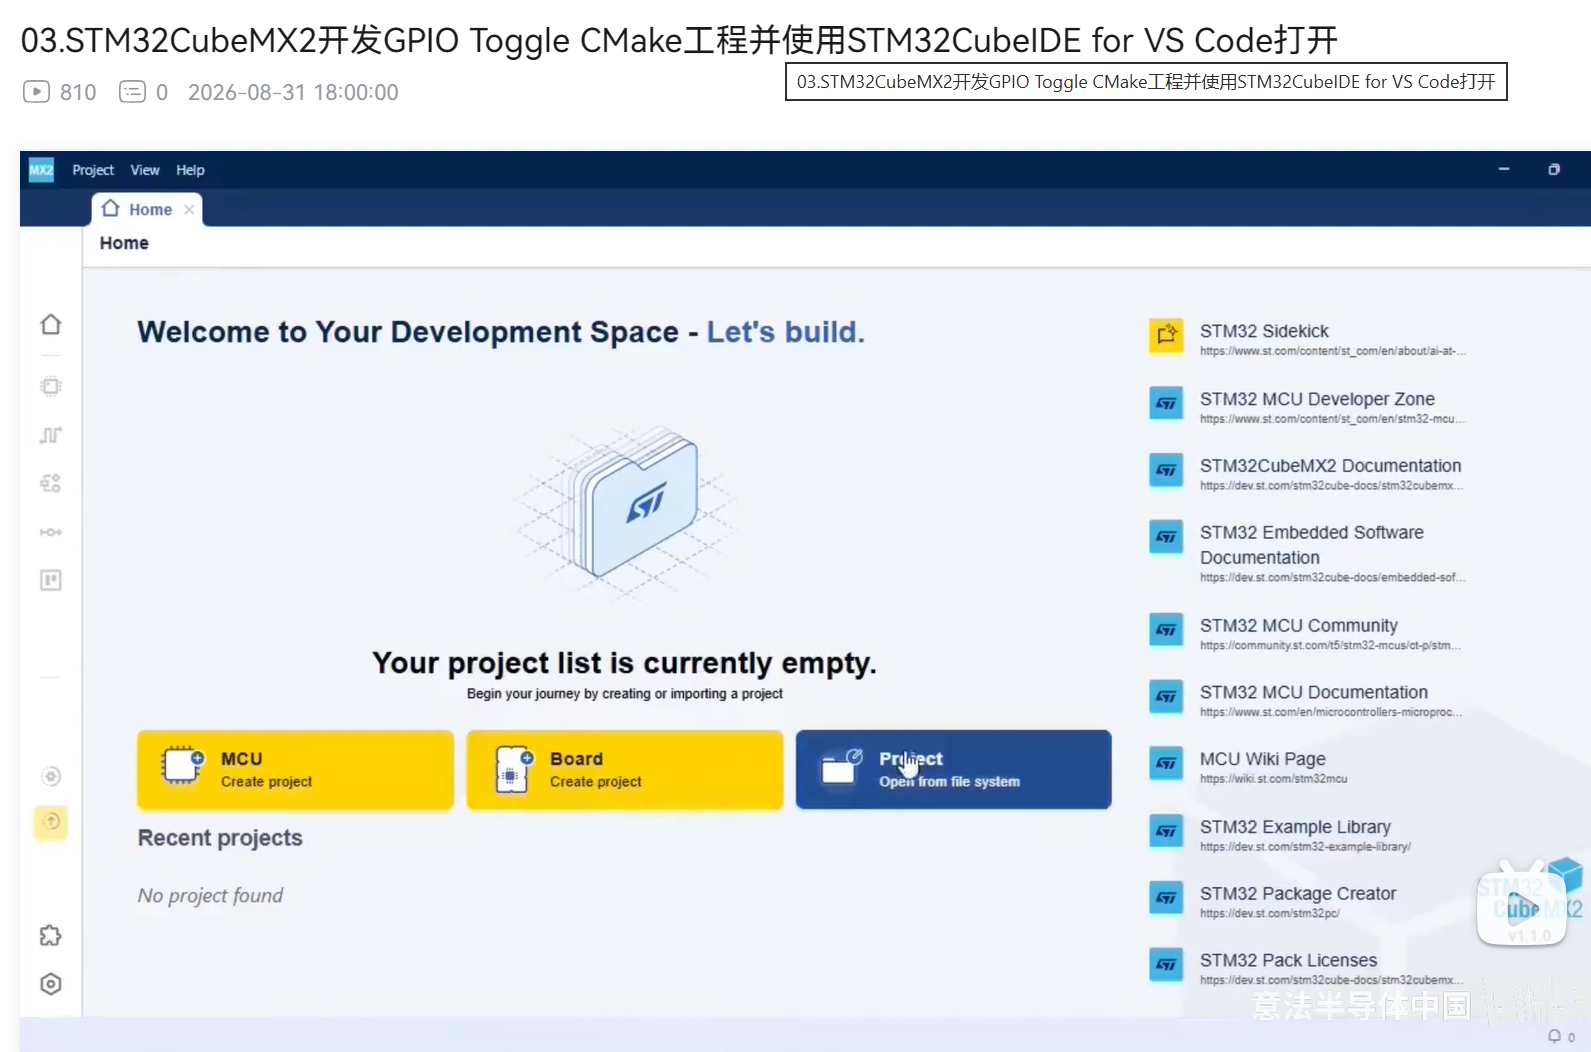The height and width of the screenshot is (1052, 1591).
Task: Close the Home tab
Action: coord(189,209)
